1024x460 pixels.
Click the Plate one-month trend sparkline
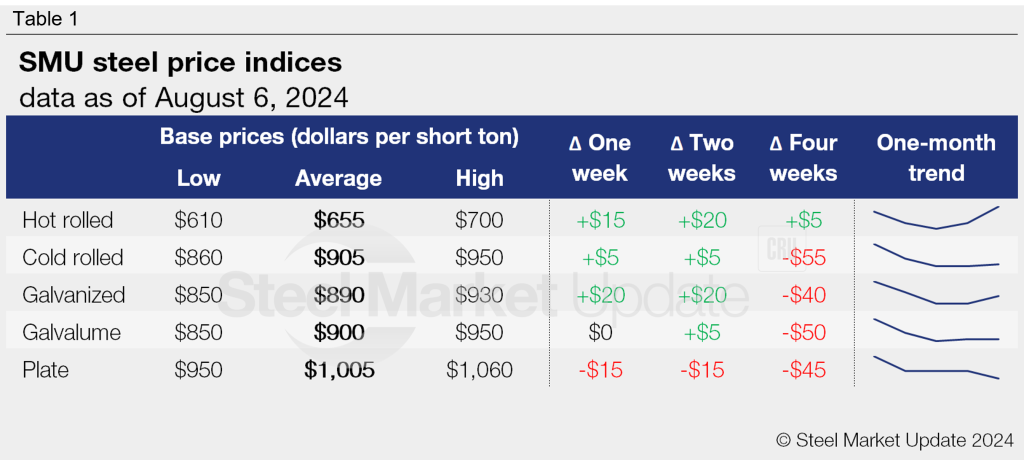point(935,368)
